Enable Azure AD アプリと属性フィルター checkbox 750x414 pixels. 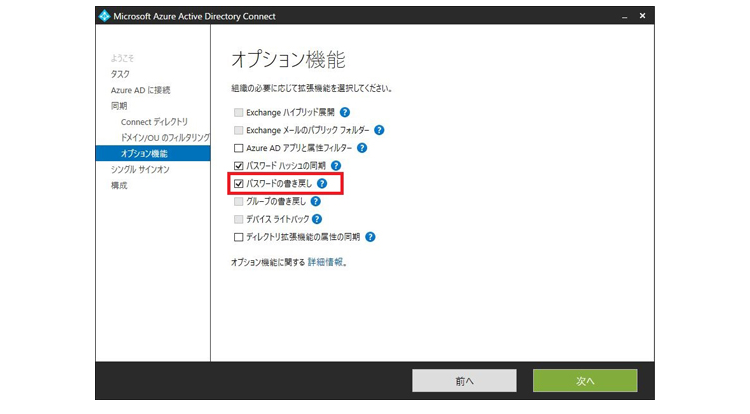tap(238, 148)
